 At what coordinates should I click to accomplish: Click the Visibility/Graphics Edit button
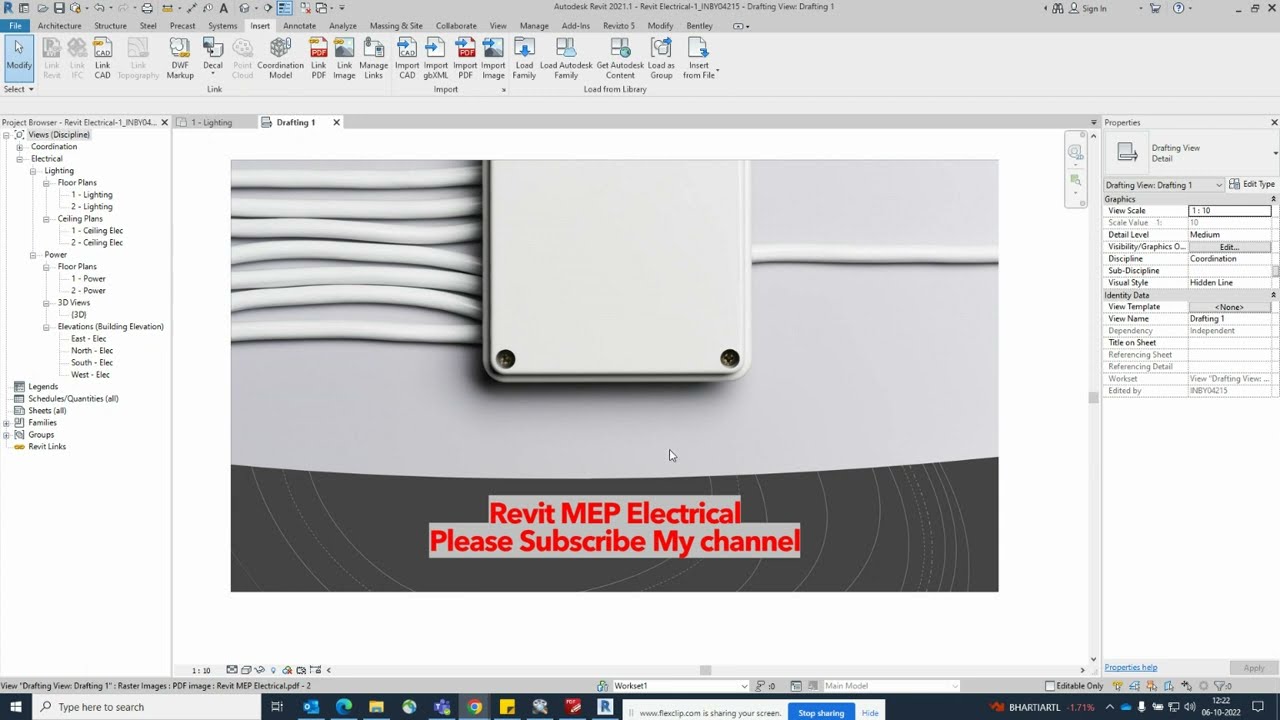click(x=1230, y=247)
